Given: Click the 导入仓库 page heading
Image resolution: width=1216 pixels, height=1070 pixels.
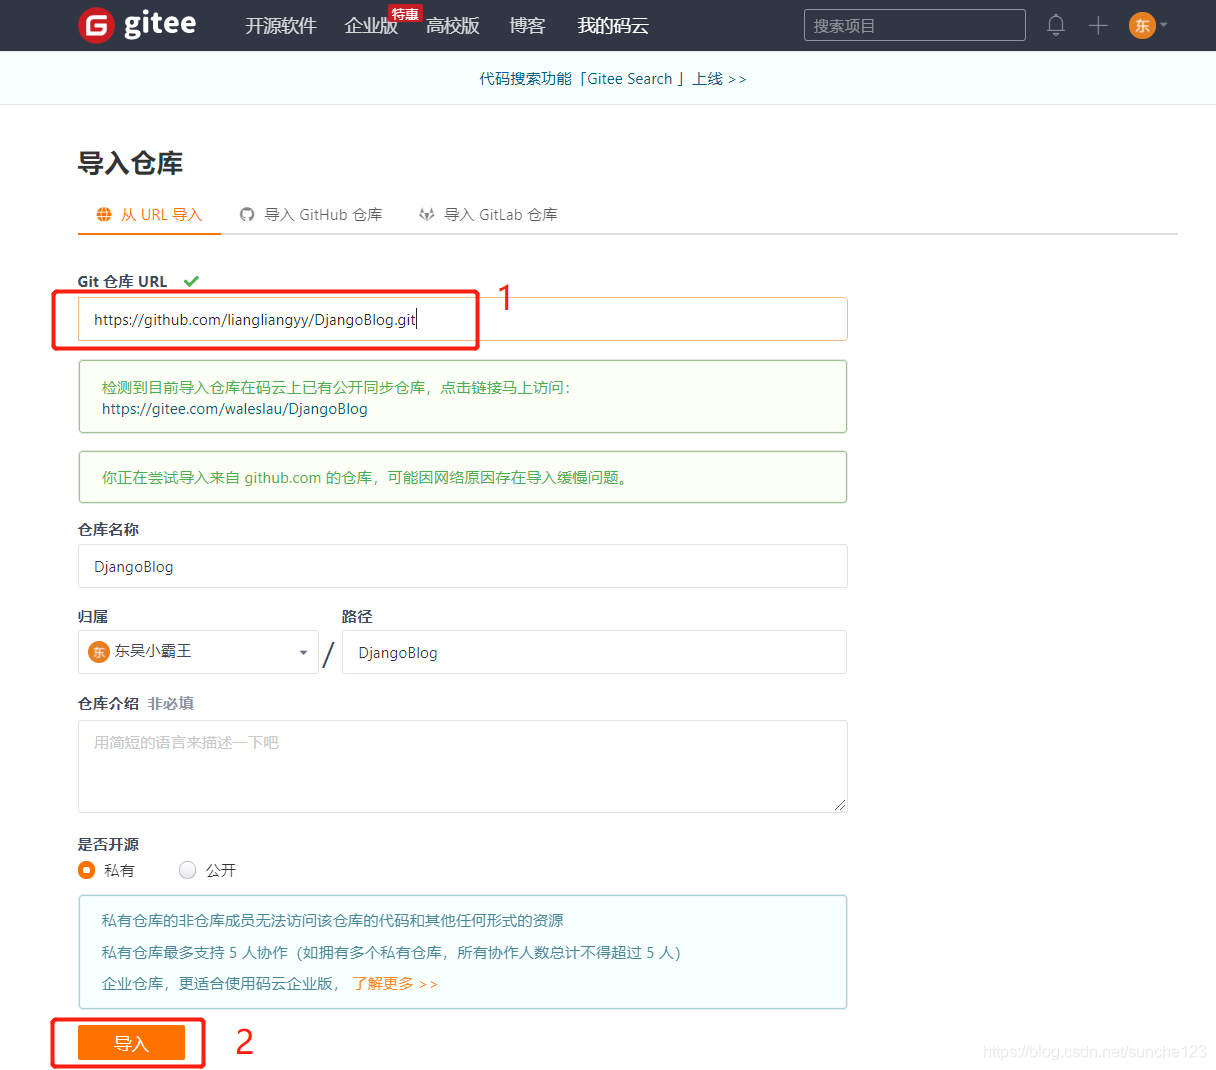Looking at the screenshot, I should pos(130,163).
